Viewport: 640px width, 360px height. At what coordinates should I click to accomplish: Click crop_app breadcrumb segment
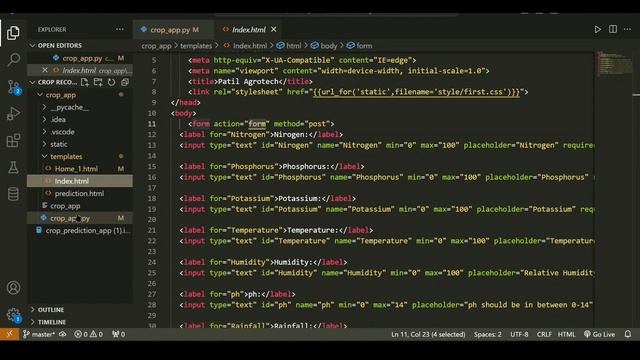click(156, 46)
